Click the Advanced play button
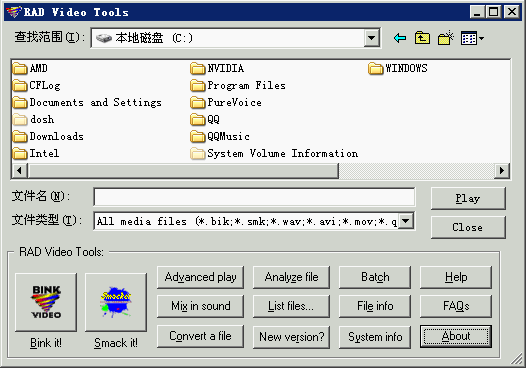 point(200,277)
